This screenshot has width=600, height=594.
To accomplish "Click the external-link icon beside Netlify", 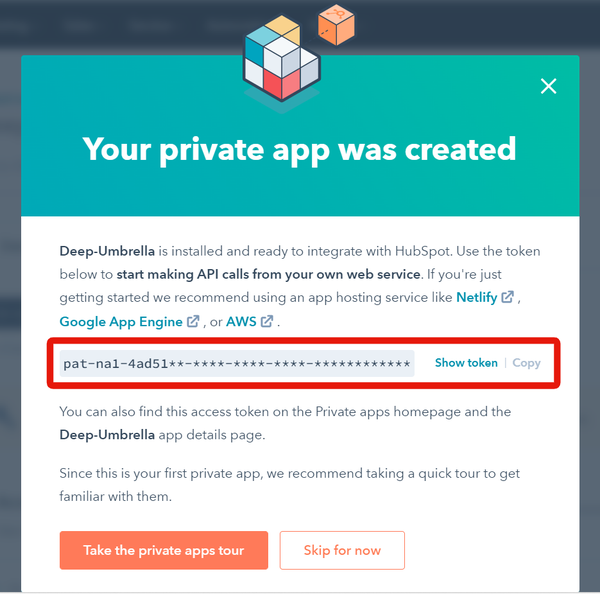I will [507, 297].
